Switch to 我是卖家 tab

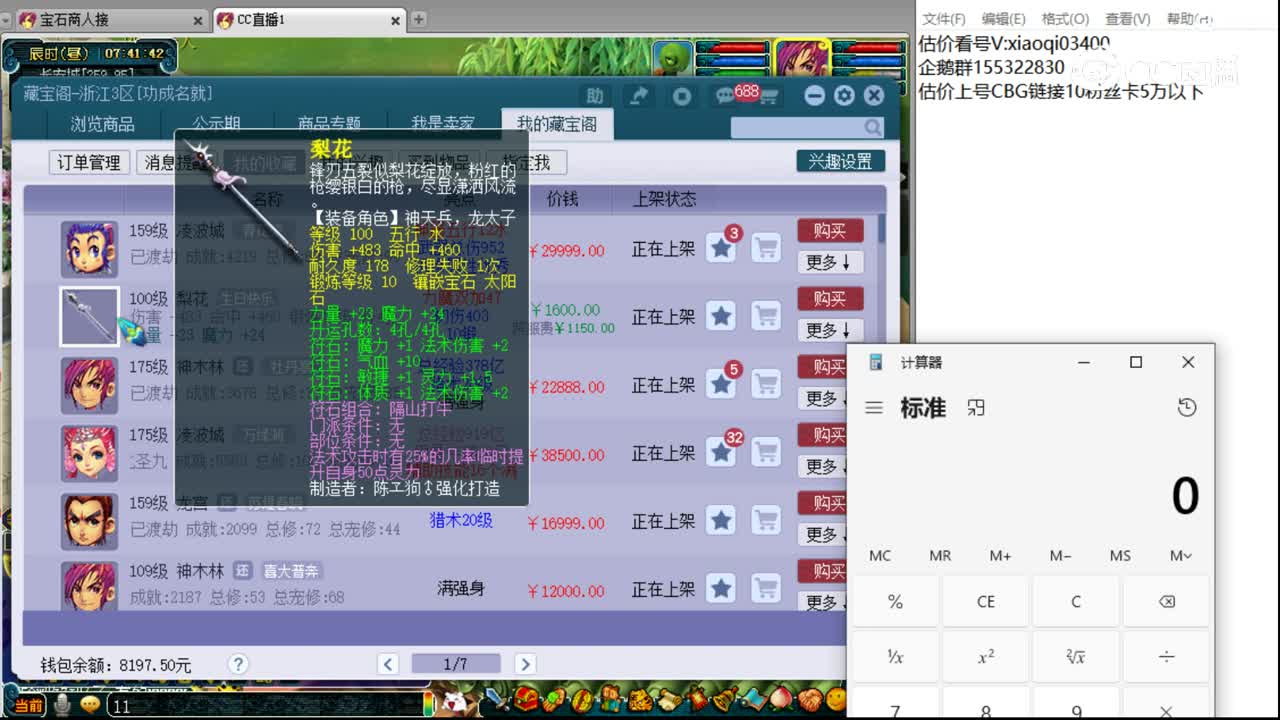[443, 124]
